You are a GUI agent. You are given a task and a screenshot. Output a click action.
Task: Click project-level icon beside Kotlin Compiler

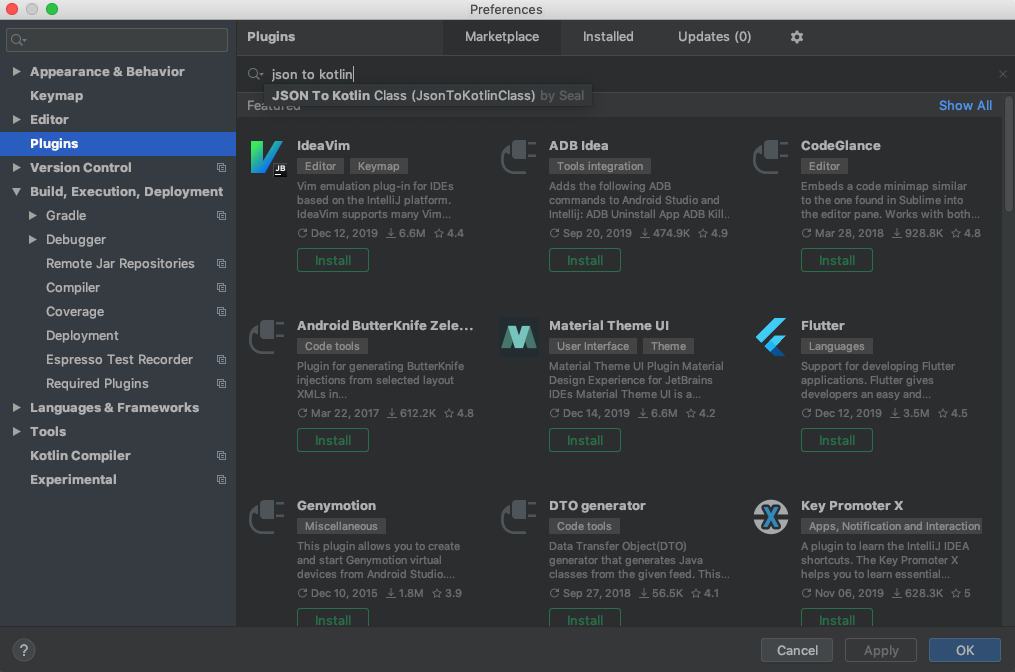(x=221, y=456)
